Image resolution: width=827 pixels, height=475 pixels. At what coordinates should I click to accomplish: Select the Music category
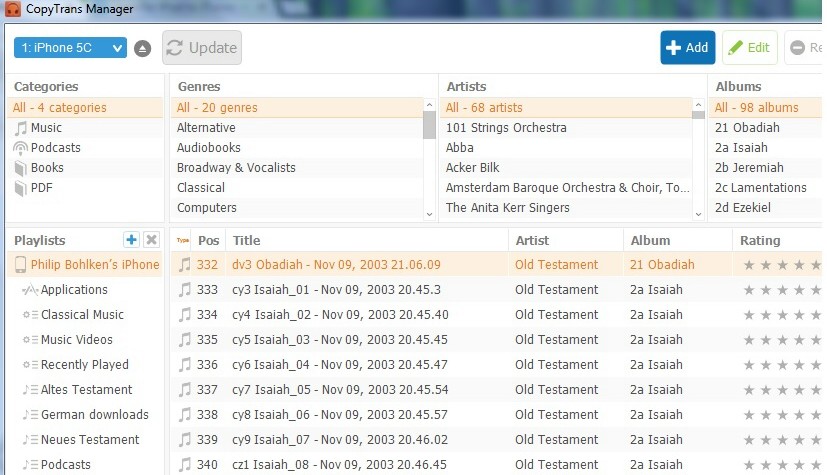[84, 128]
